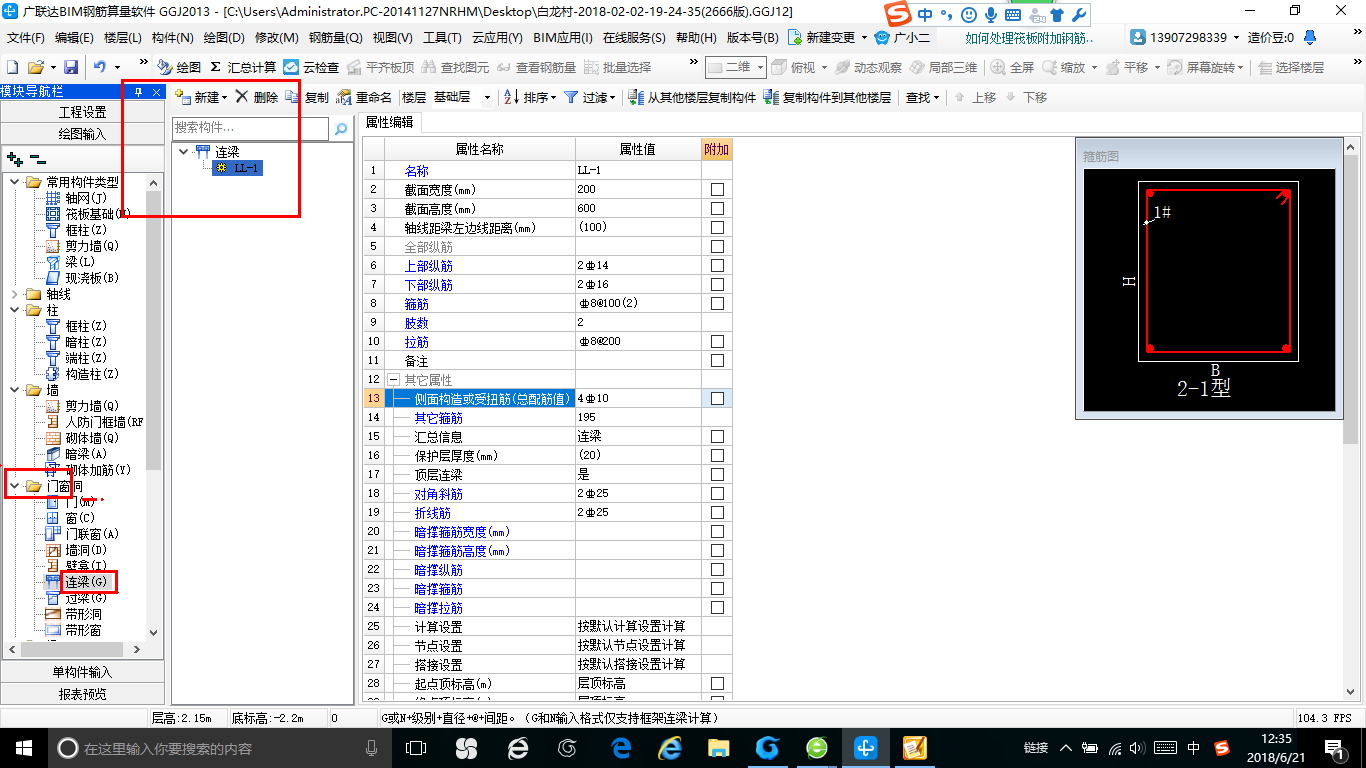Screen dimensions: 1366x768
Task: Click the search magnifier beside 搜索构件
Action: 341,128
